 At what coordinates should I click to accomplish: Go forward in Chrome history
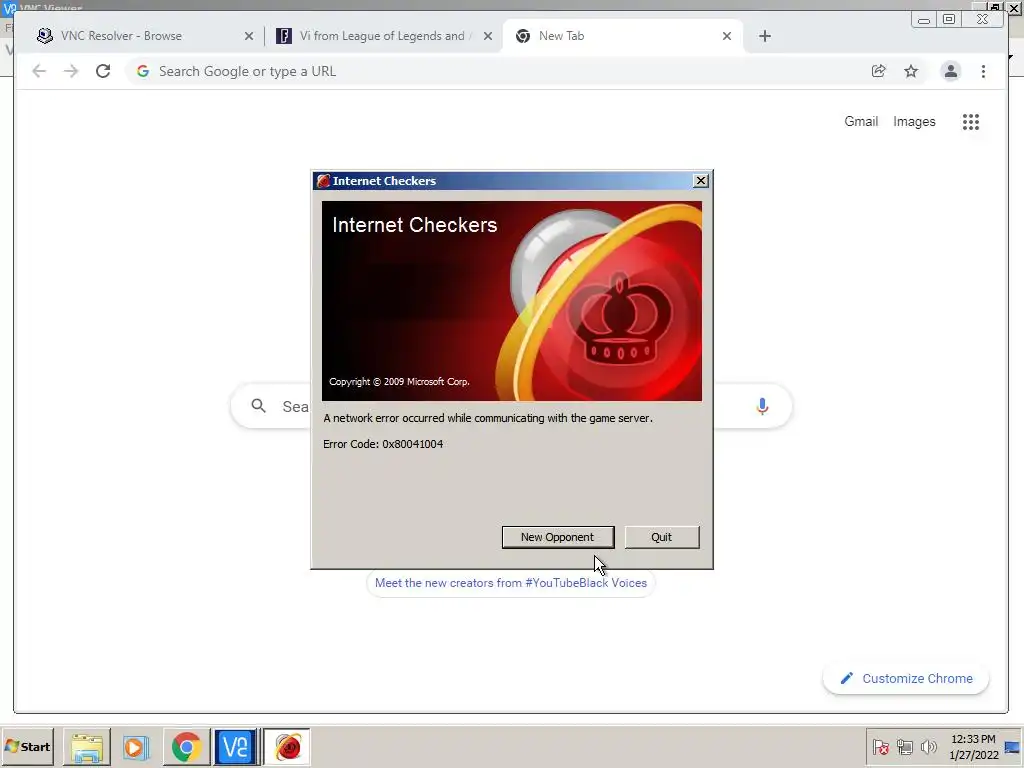pos(71,71)
